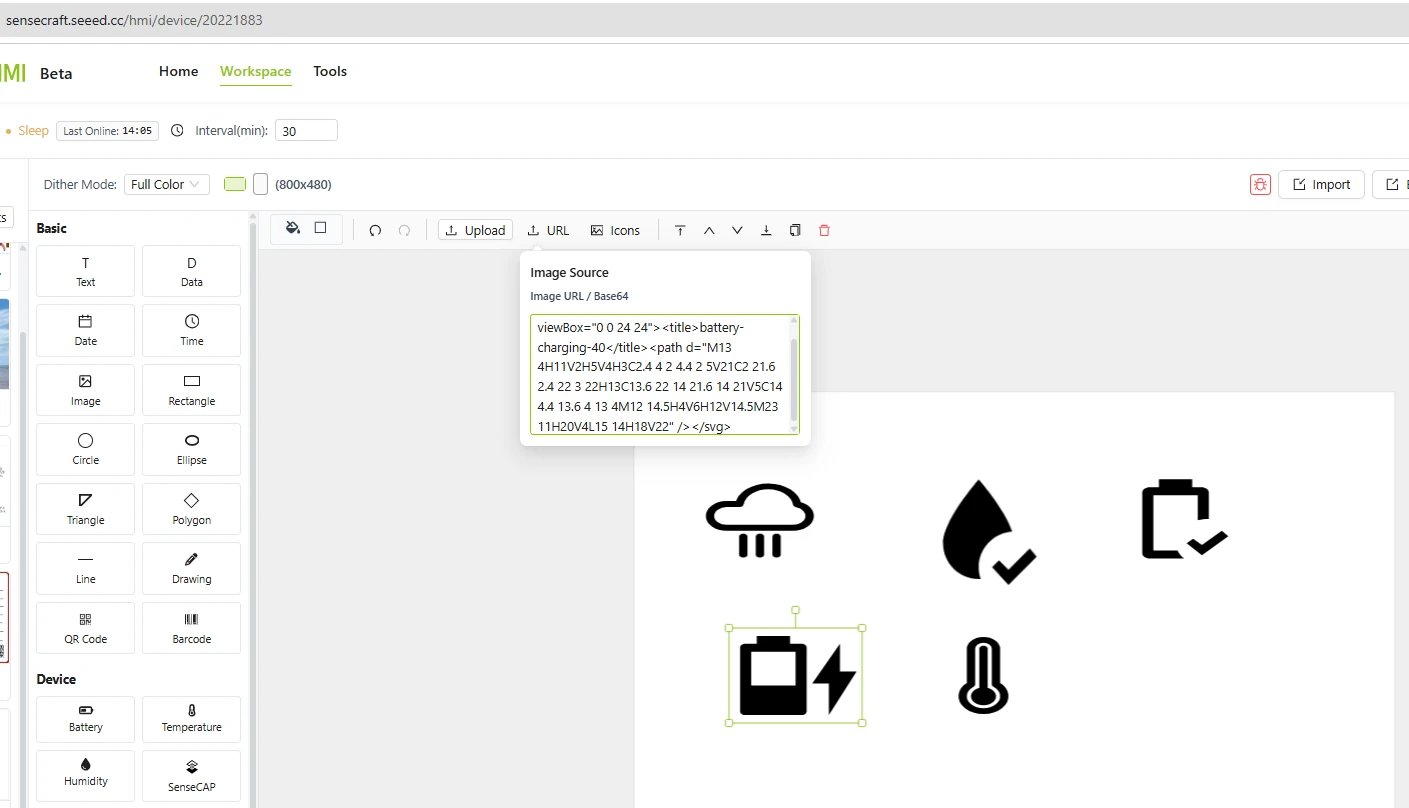Click the duplicate copy icon
Screen dimensions: 1409x808
(795, 230)
